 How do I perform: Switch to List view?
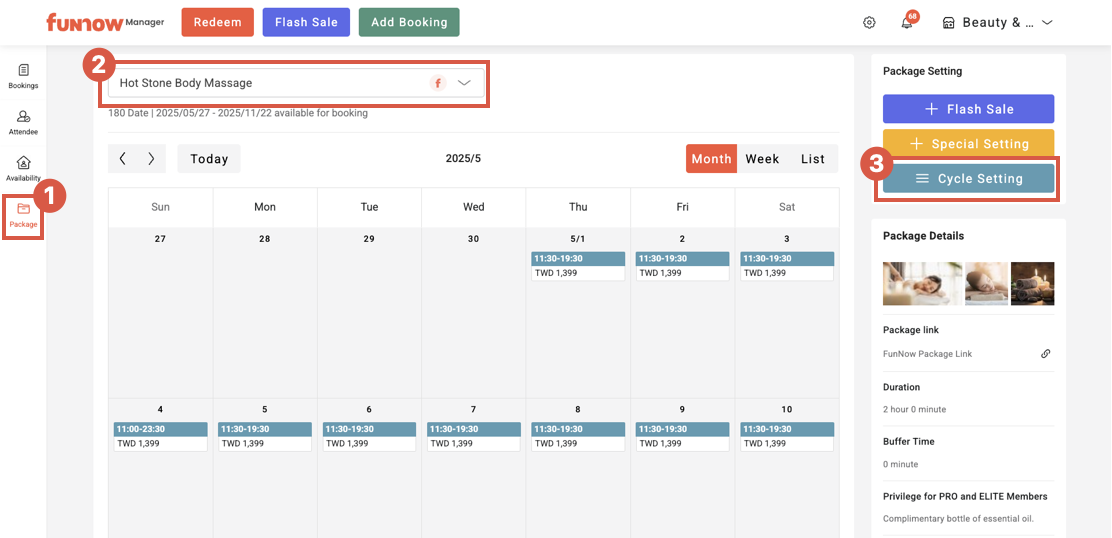[x=813, y=159]
